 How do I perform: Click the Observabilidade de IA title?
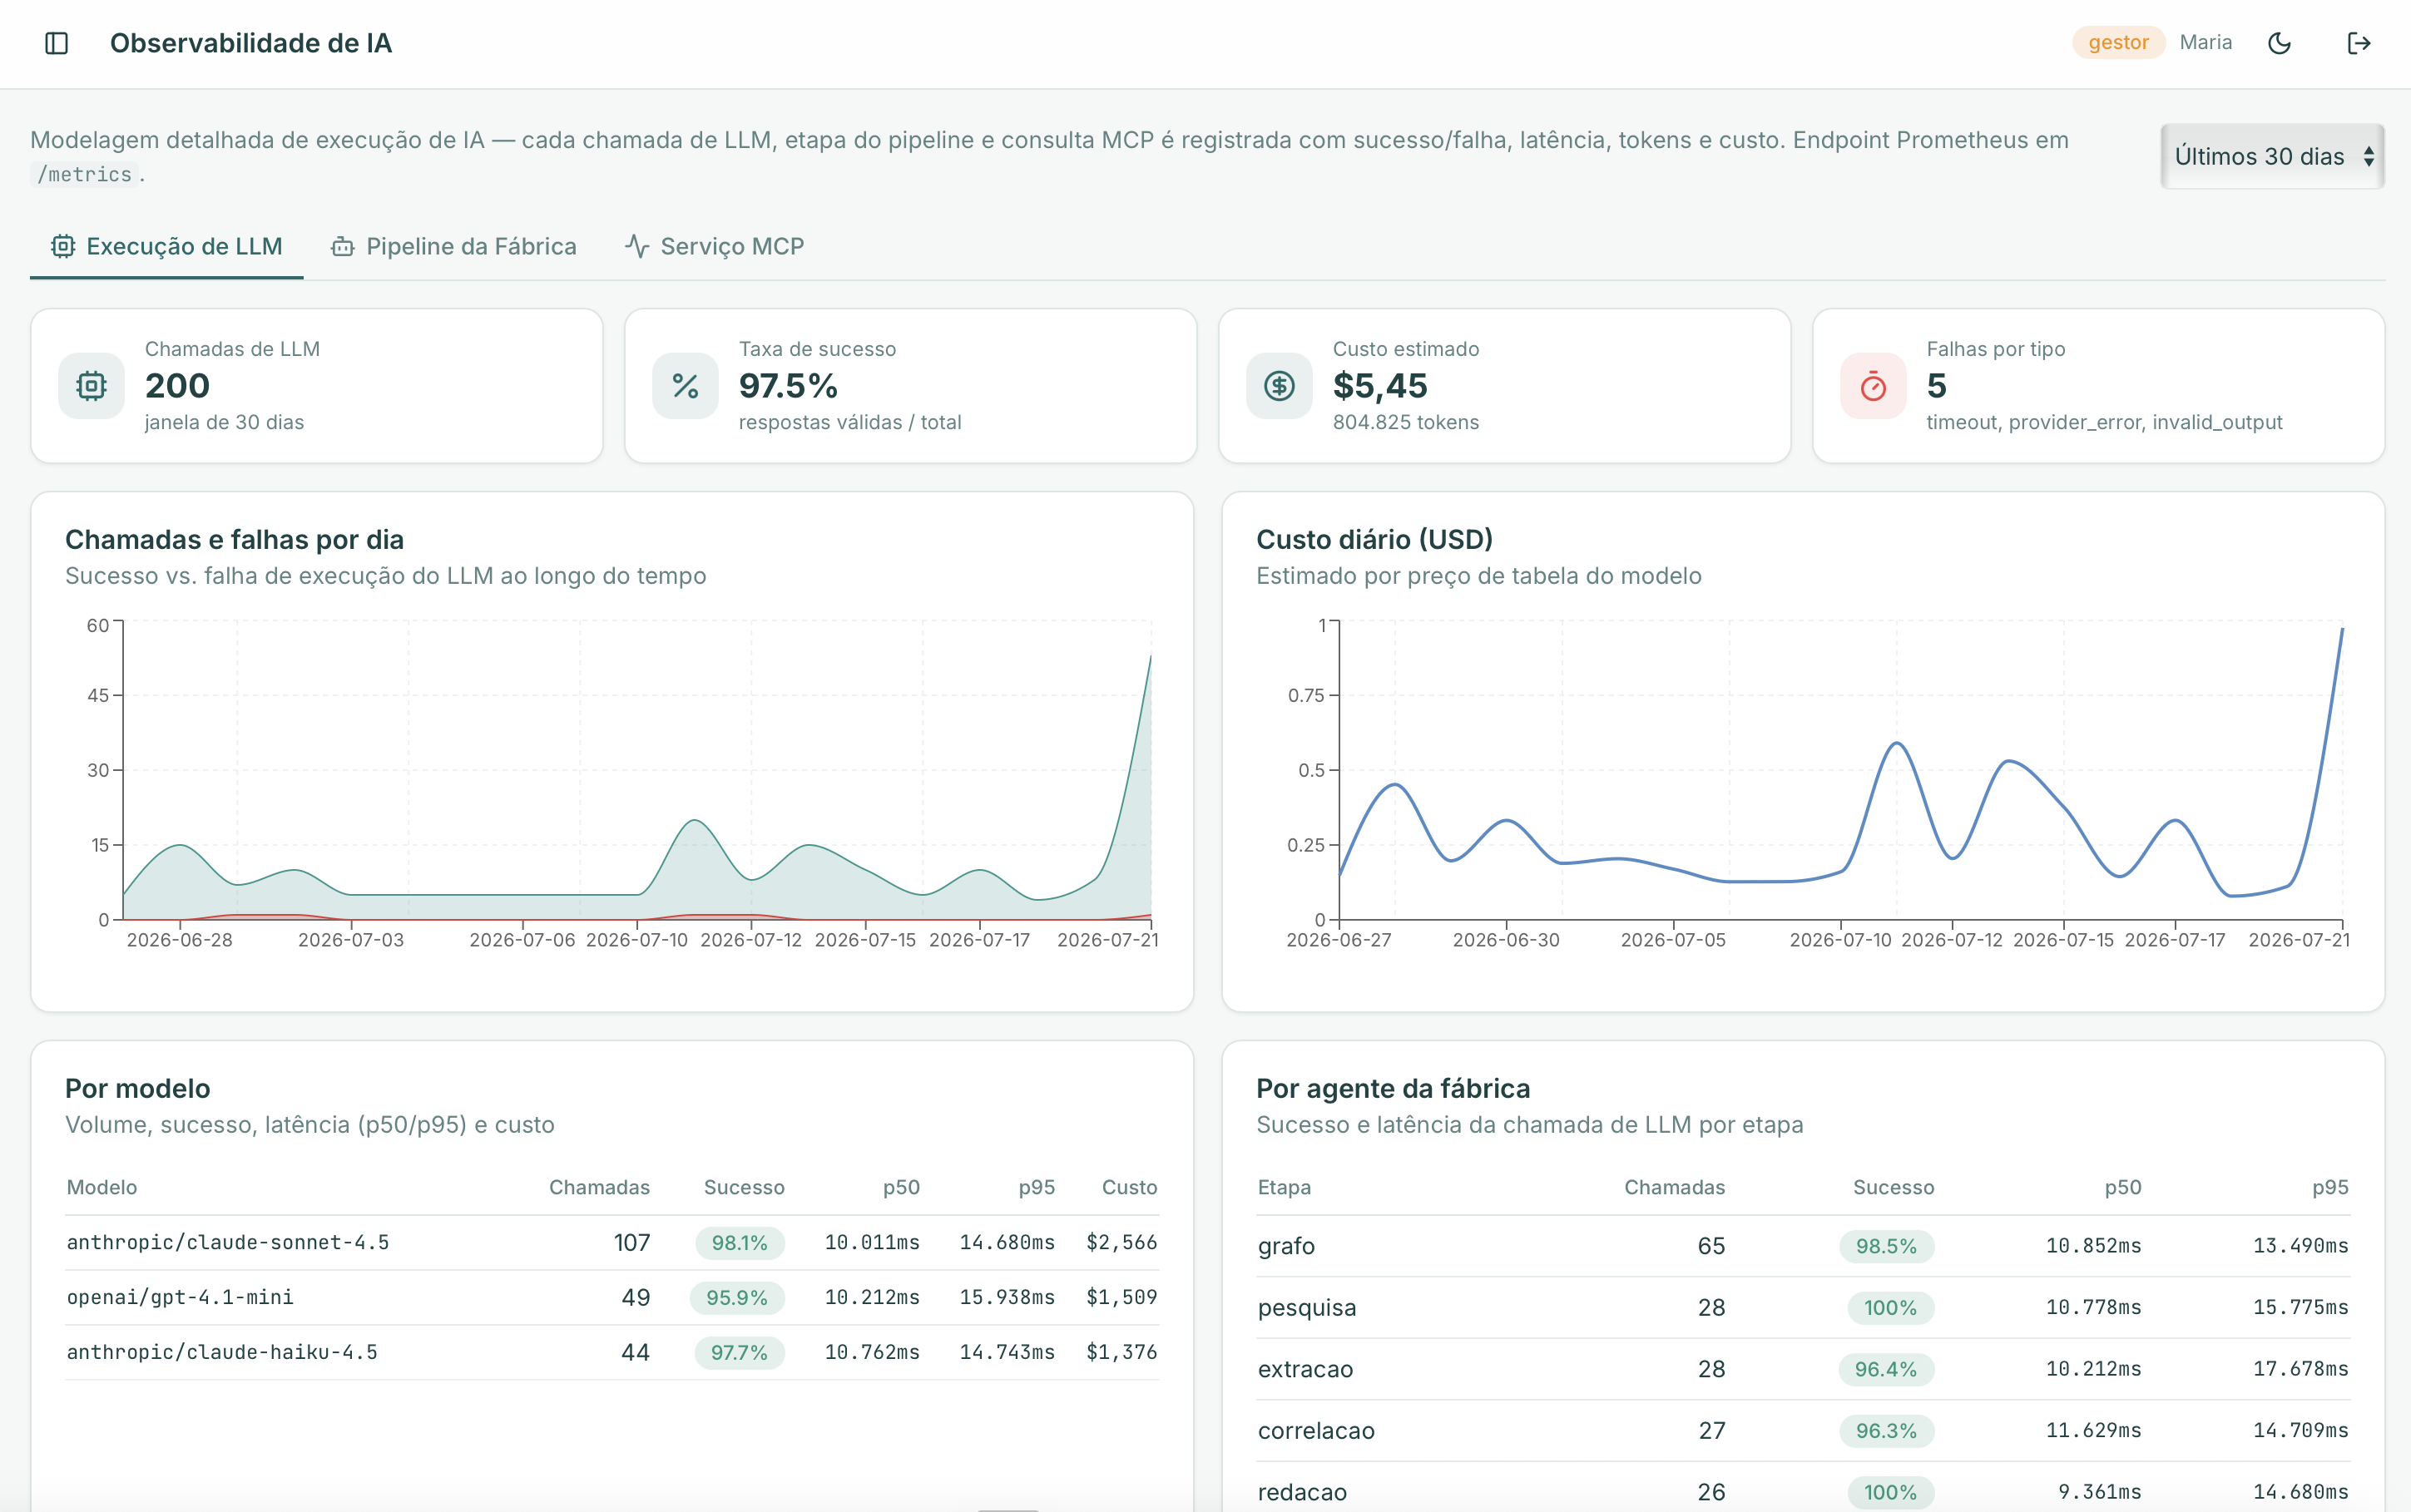coord(251,43)
